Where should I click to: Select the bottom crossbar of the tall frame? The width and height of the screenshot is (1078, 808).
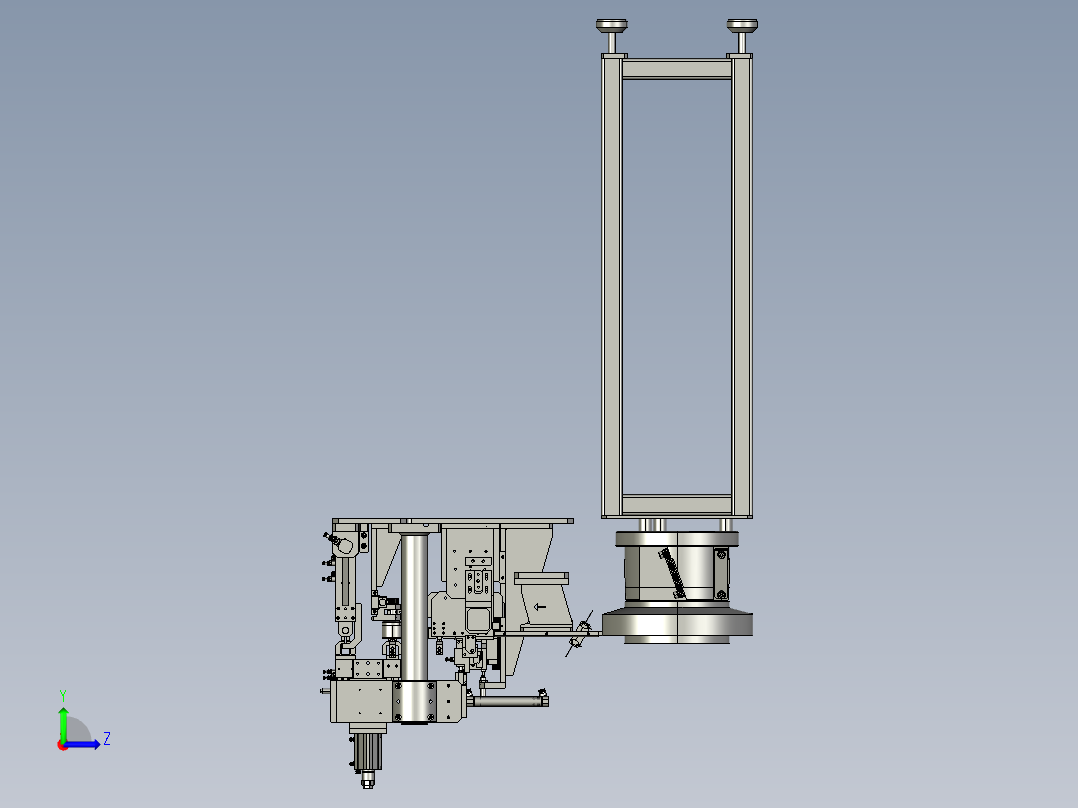pyautogui.click(x=676, y=504)
